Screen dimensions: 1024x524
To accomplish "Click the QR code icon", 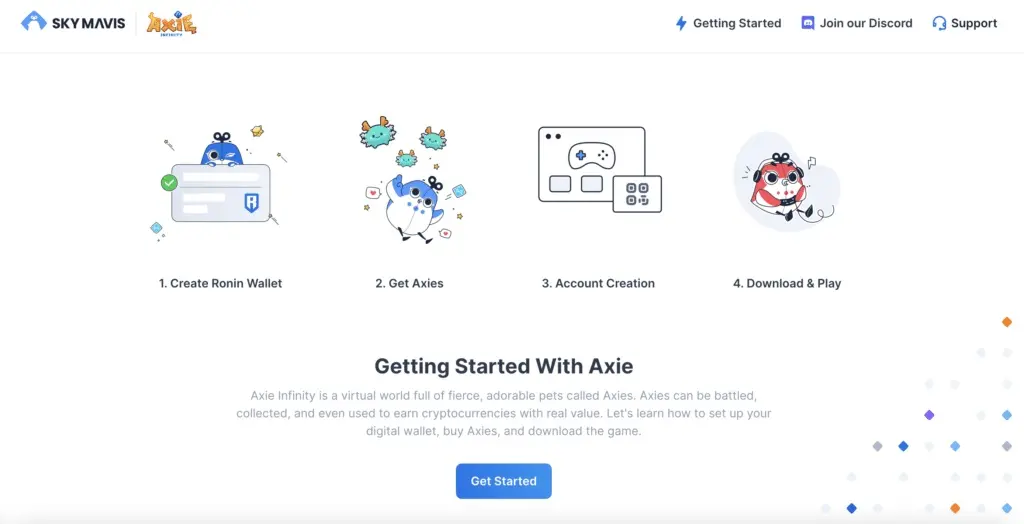I will click(x=637, y=194).
